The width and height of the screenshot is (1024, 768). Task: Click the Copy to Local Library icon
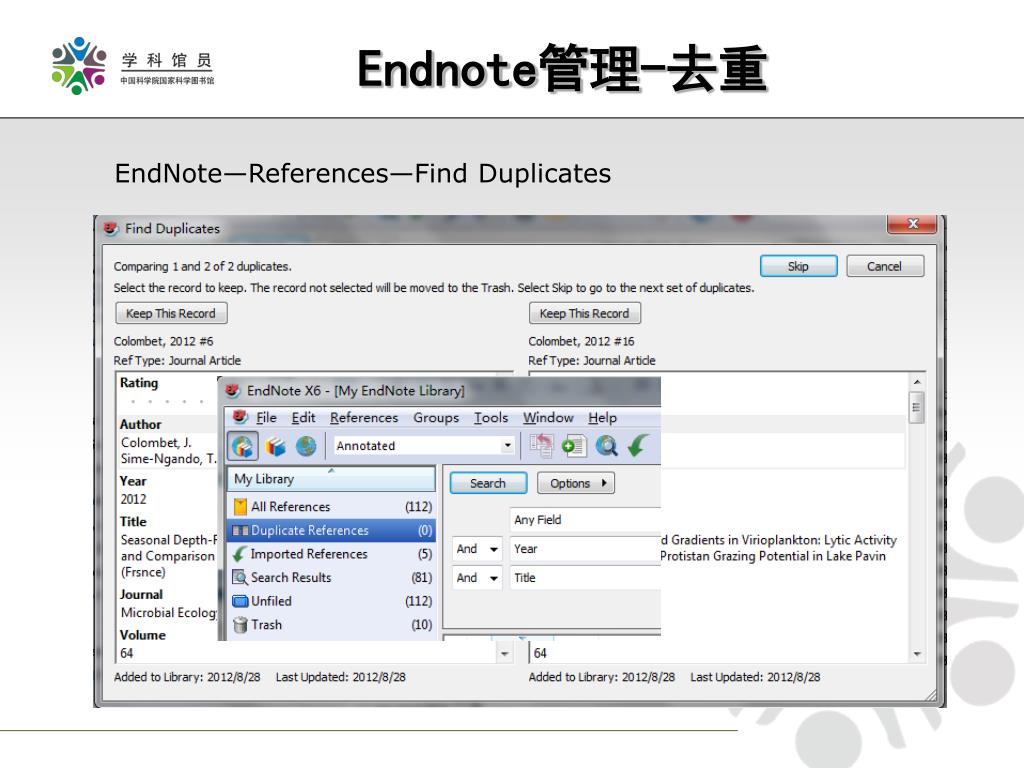pyautogui.click(x=541, y=446)
